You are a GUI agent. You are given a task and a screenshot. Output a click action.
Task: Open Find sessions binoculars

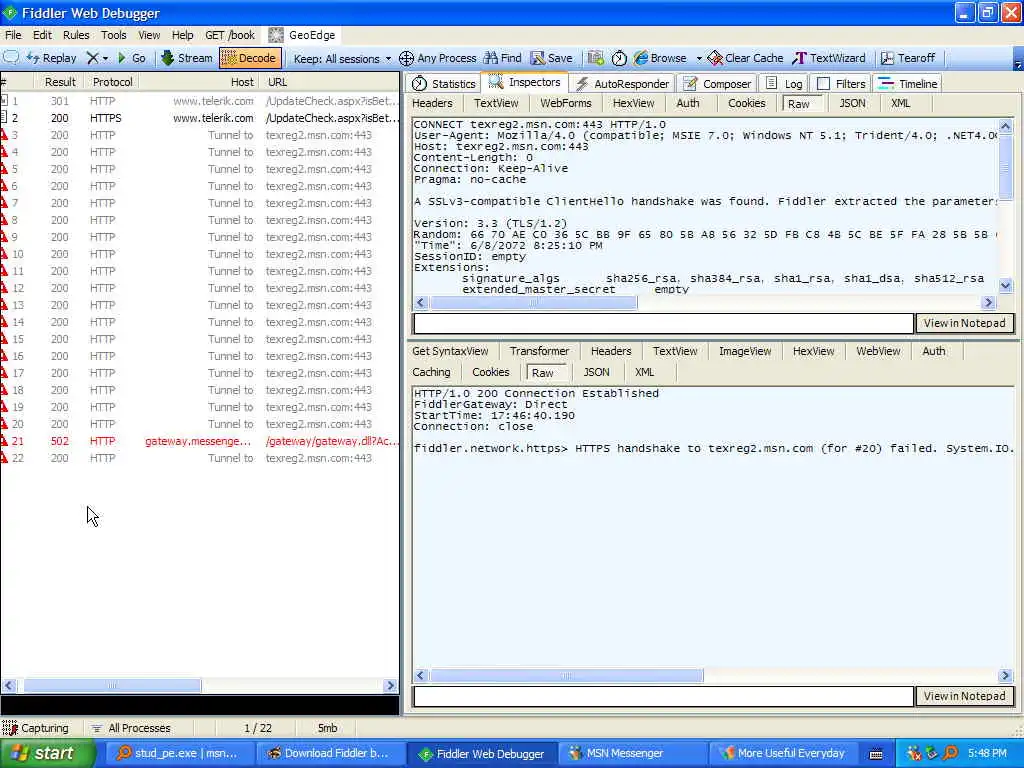click(502, 58)
